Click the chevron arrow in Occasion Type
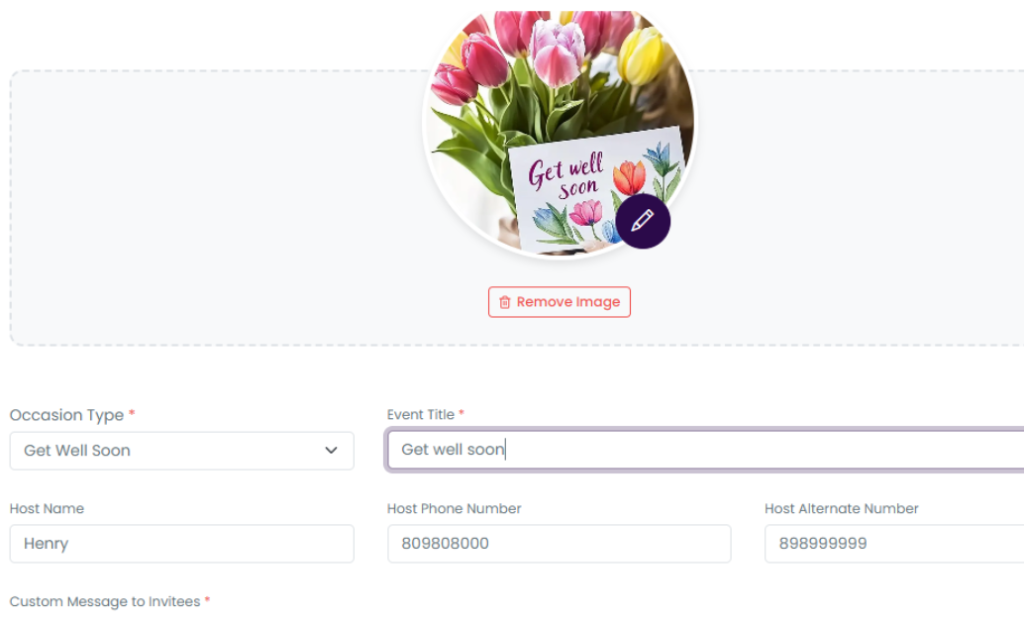Viewport: 1024px width, 626px height. click(331, 451)
